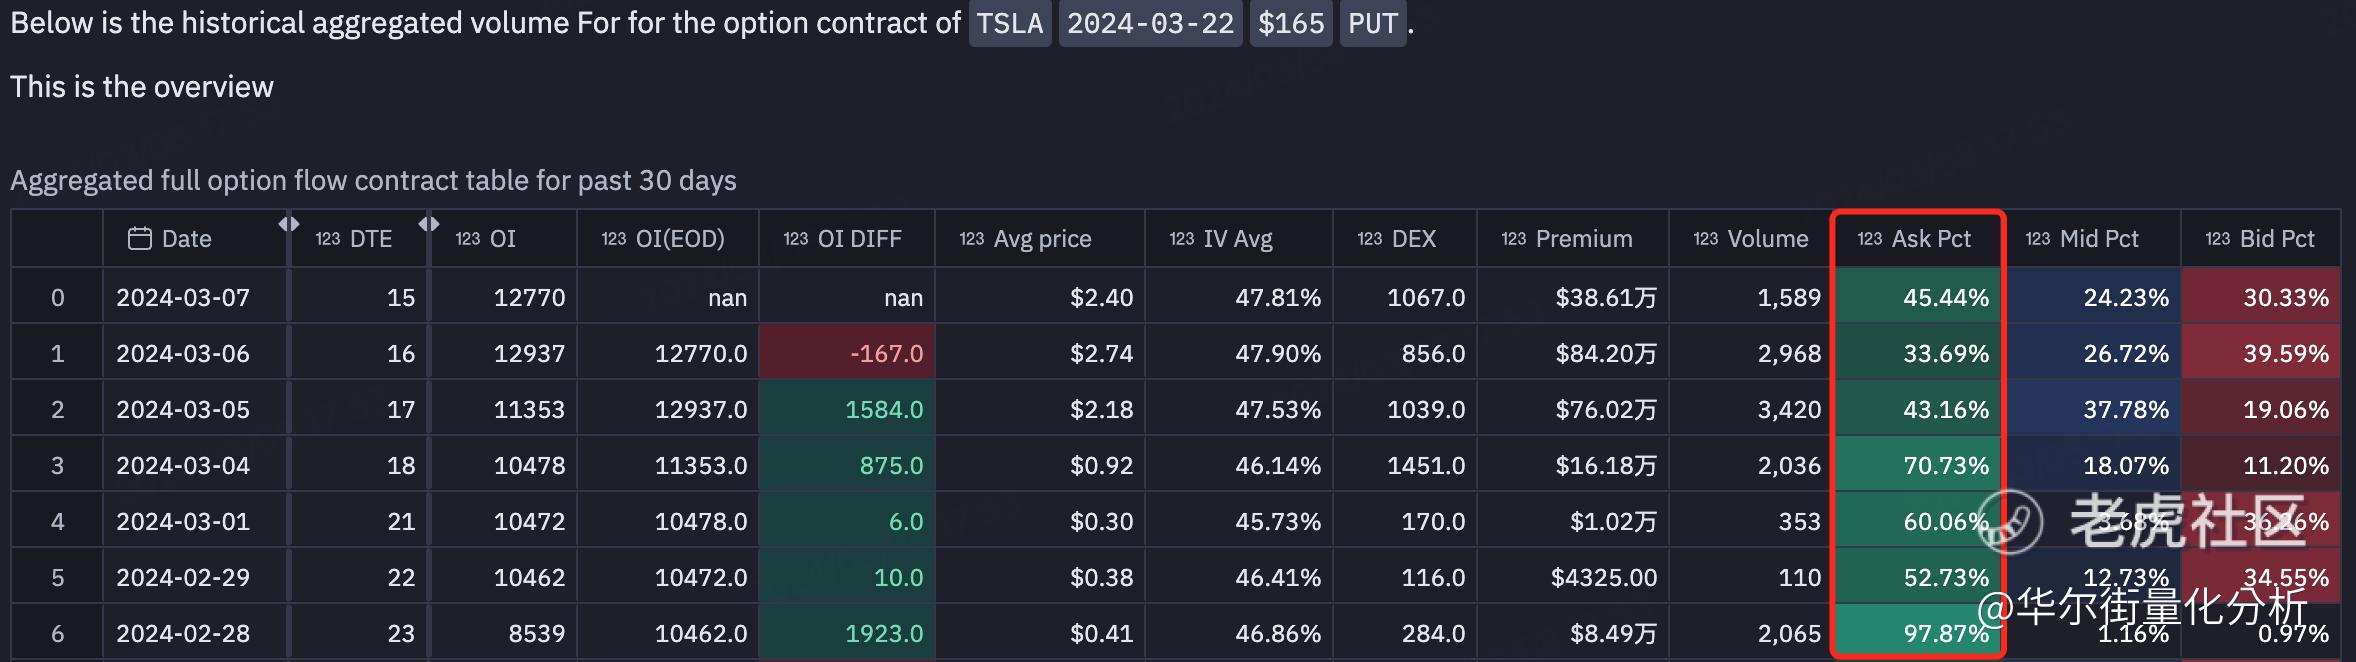Click the PUT option type tag
This screenshot has height=662, width=2356.
(x=1372, y=23)
